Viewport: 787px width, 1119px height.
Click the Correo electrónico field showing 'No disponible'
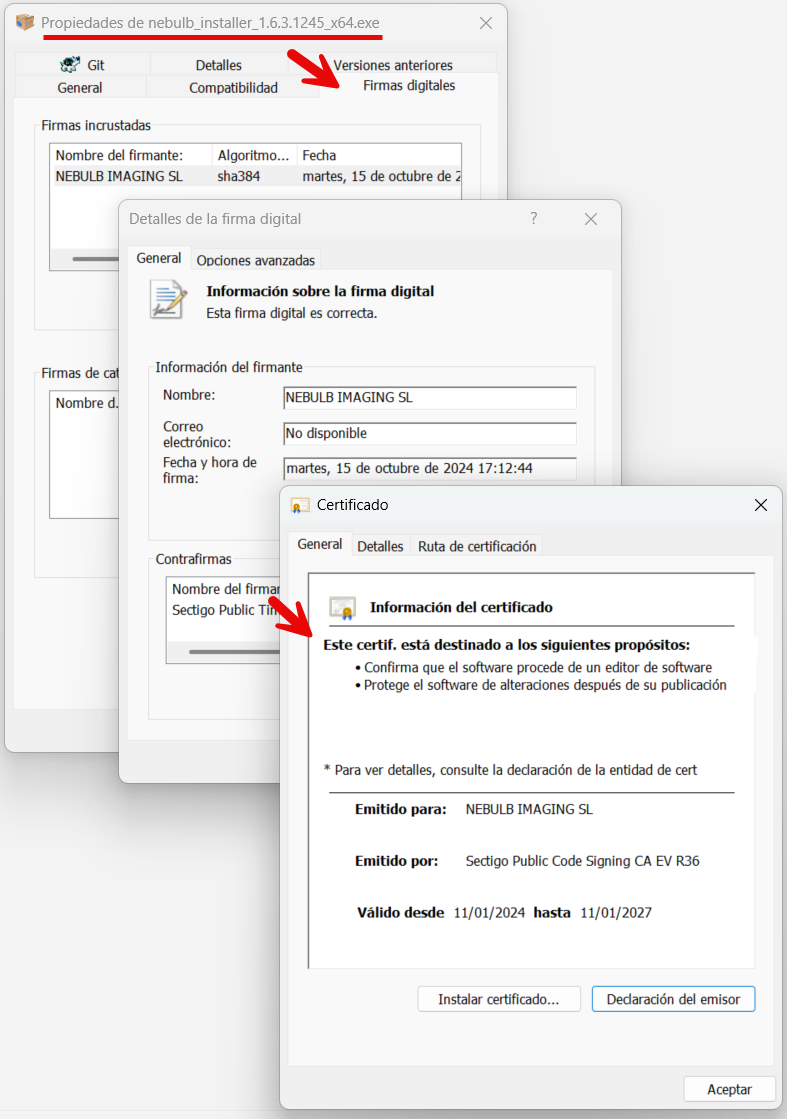pos(430,433)
